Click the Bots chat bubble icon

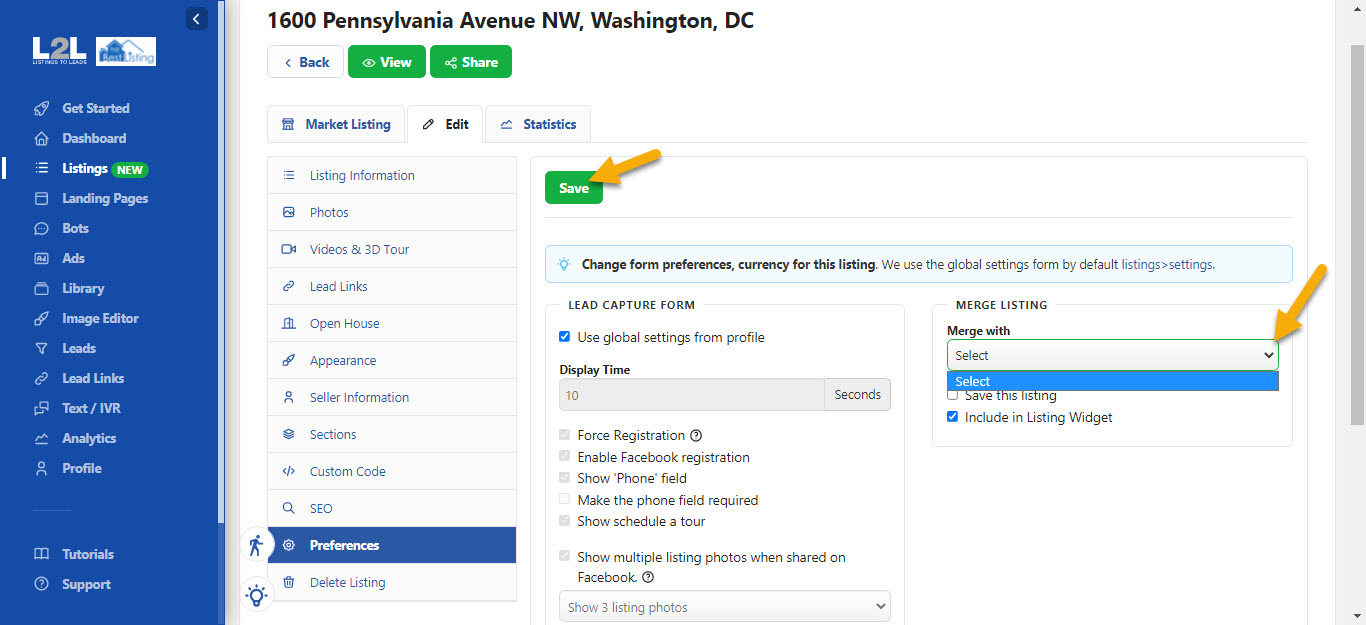tap(41, 228)
